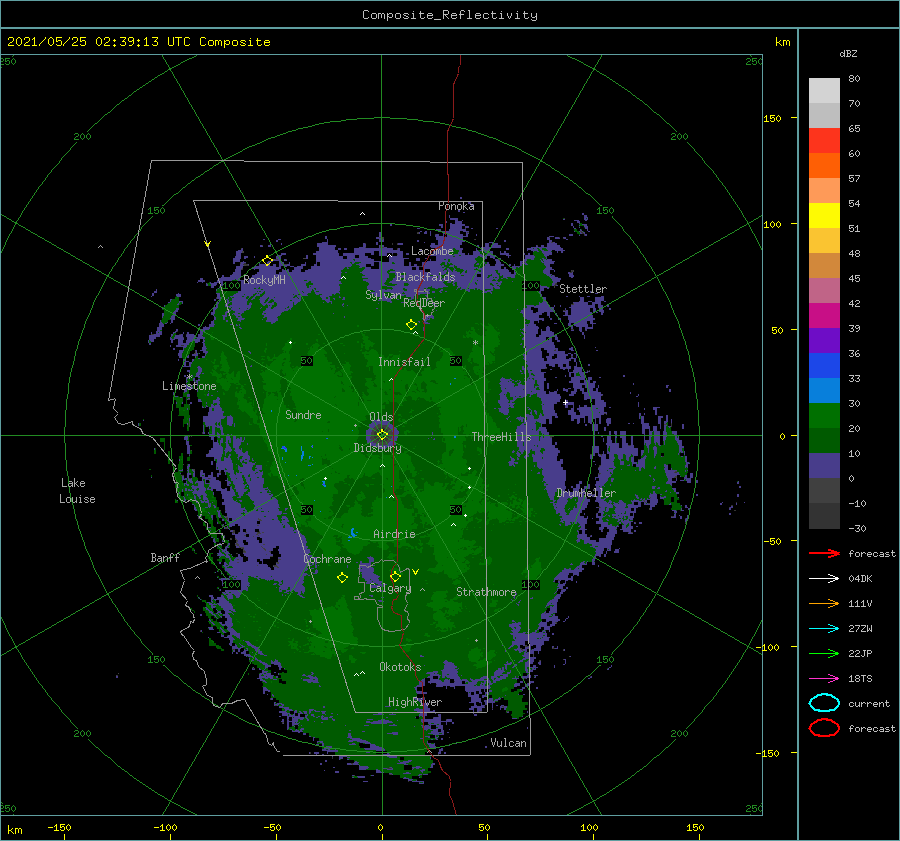
Task: Select the white 04DK arrow symbol
Action: pyautogui.click(x=824, y=578)
